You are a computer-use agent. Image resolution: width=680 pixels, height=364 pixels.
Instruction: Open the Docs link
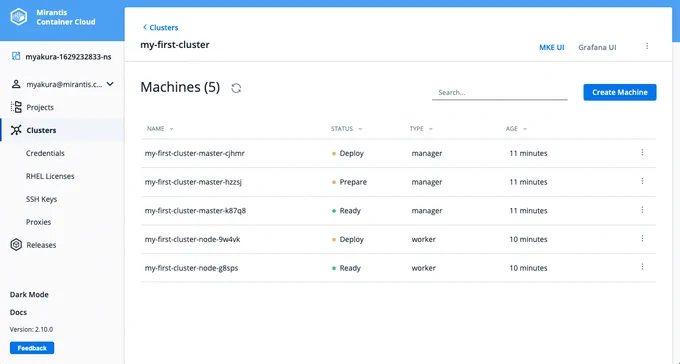click(18, 312)
